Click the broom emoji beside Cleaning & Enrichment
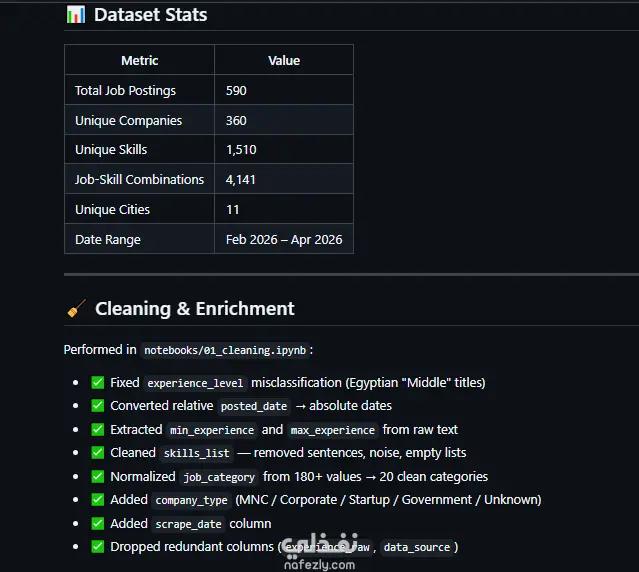The height and width of the screenshot is (572, 639). click(77, 308)
